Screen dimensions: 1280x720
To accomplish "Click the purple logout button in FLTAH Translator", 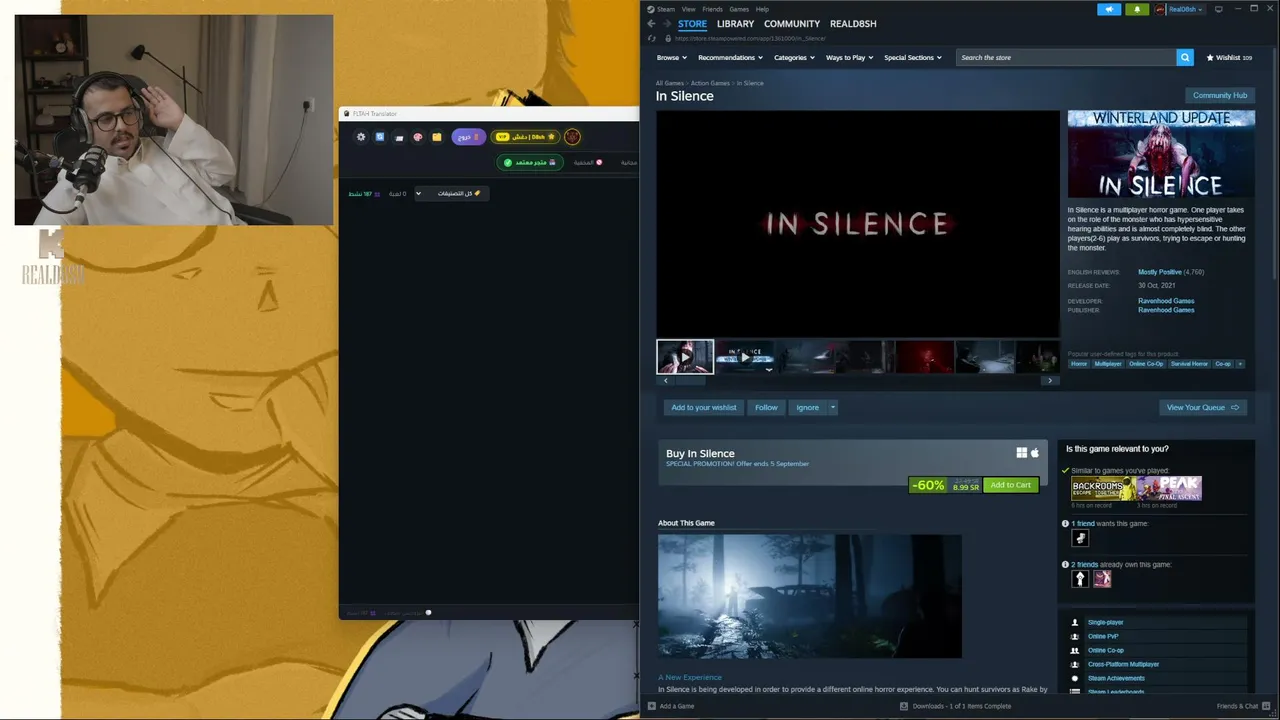I will [x=468, y=137].
